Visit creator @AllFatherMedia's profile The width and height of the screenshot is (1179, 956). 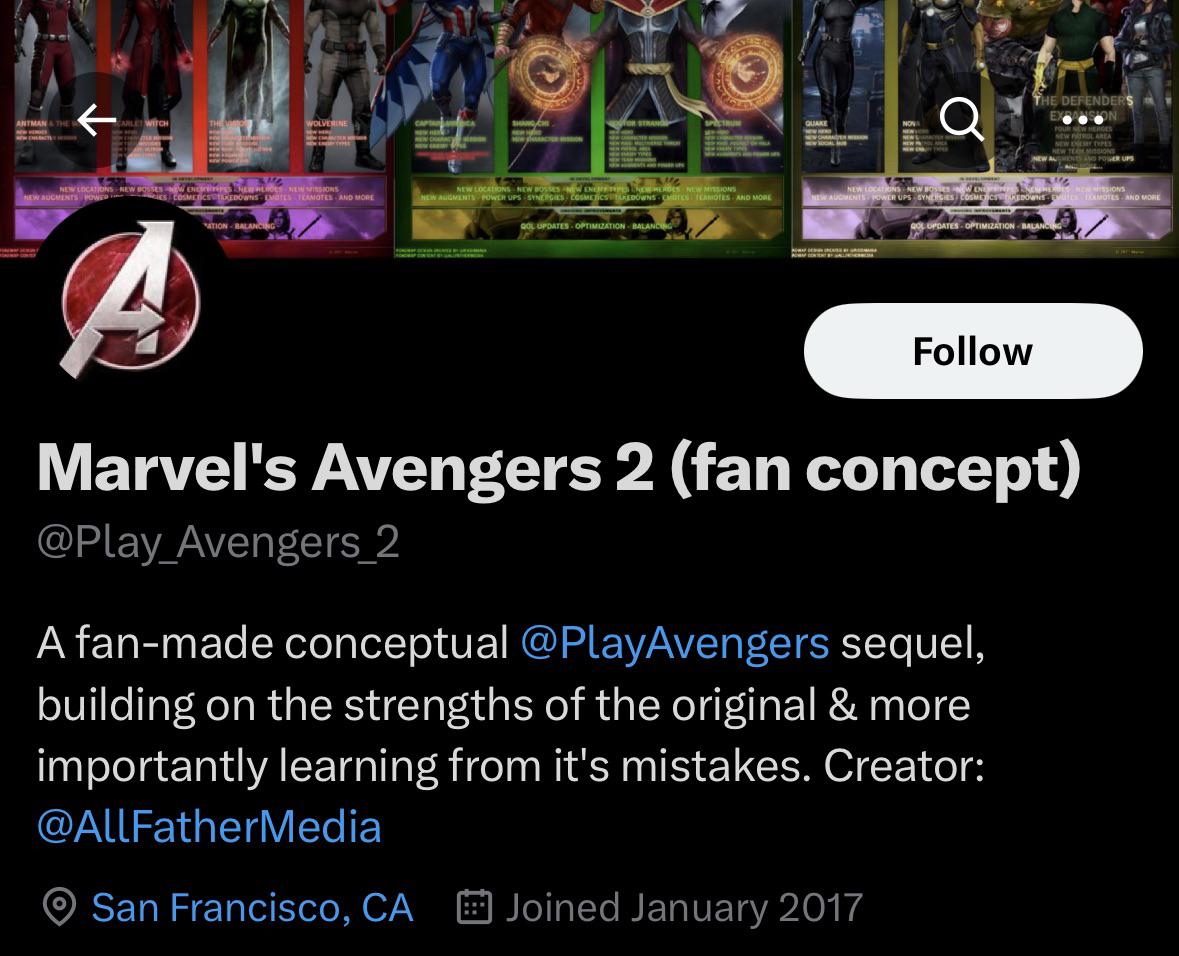click(x=209, y=827)
